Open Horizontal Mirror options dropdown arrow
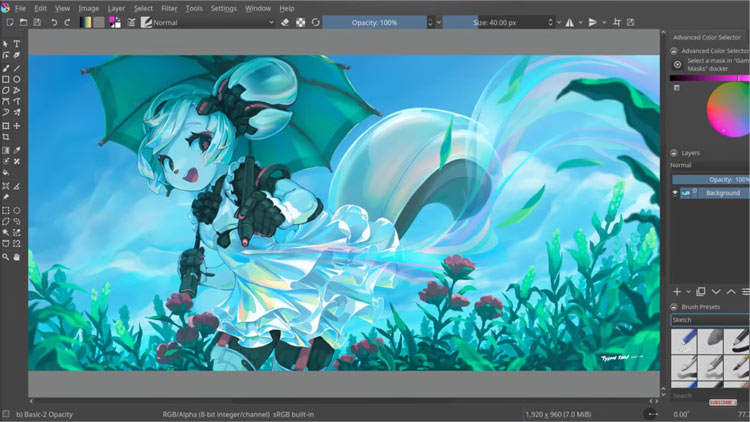Screen dimensions: 750x422 581,22
